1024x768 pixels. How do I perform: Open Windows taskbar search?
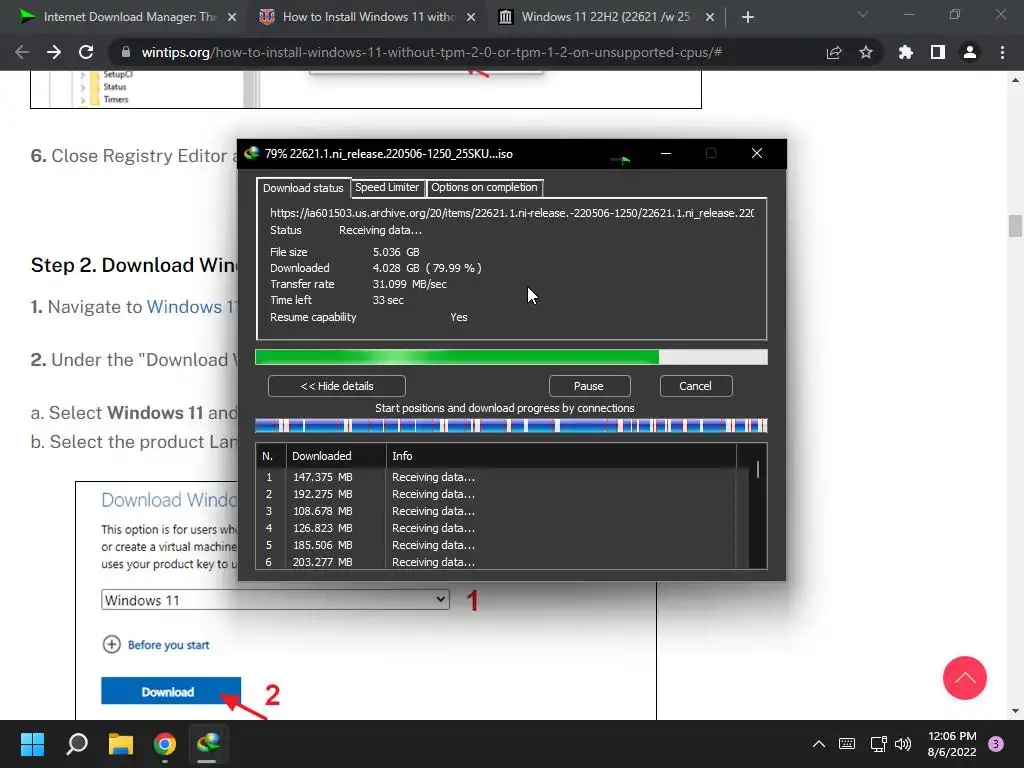(77, 744)
